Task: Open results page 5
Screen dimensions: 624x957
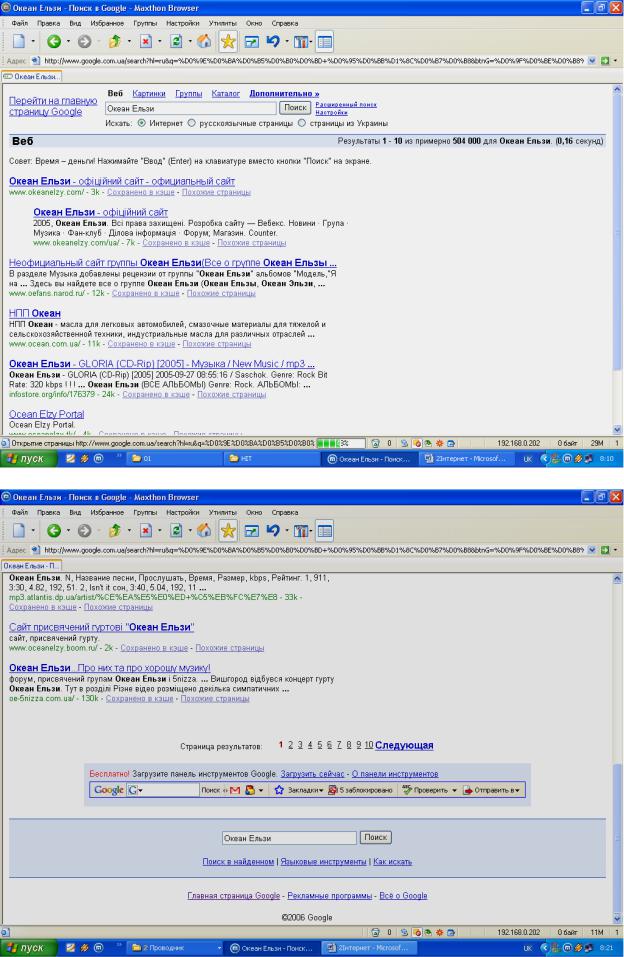Action: point(319,745)
